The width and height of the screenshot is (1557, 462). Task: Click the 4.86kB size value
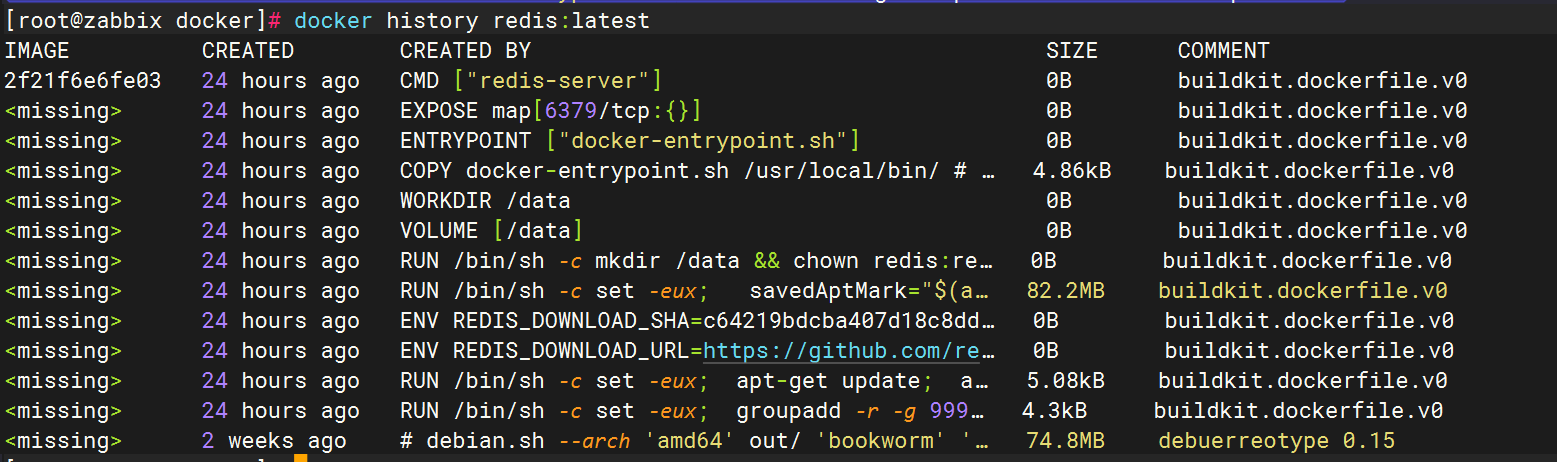click(x=1072, y=171)
